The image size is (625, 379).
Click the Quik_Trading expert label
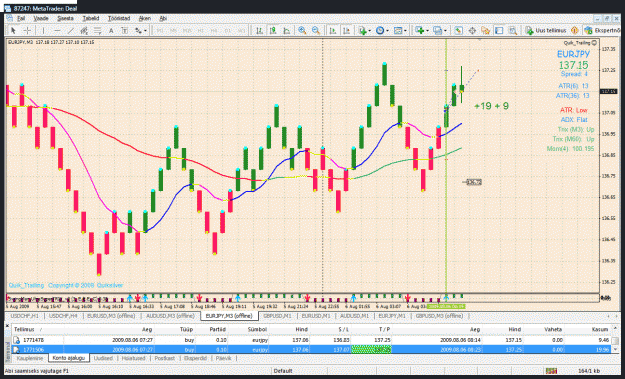point(580,43)
